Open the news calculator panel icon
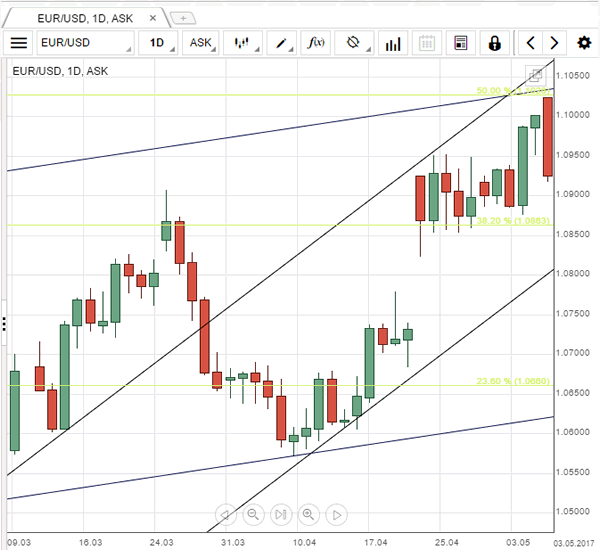Image resolution: width=600 pixels, height=550 pixels. 461,43
